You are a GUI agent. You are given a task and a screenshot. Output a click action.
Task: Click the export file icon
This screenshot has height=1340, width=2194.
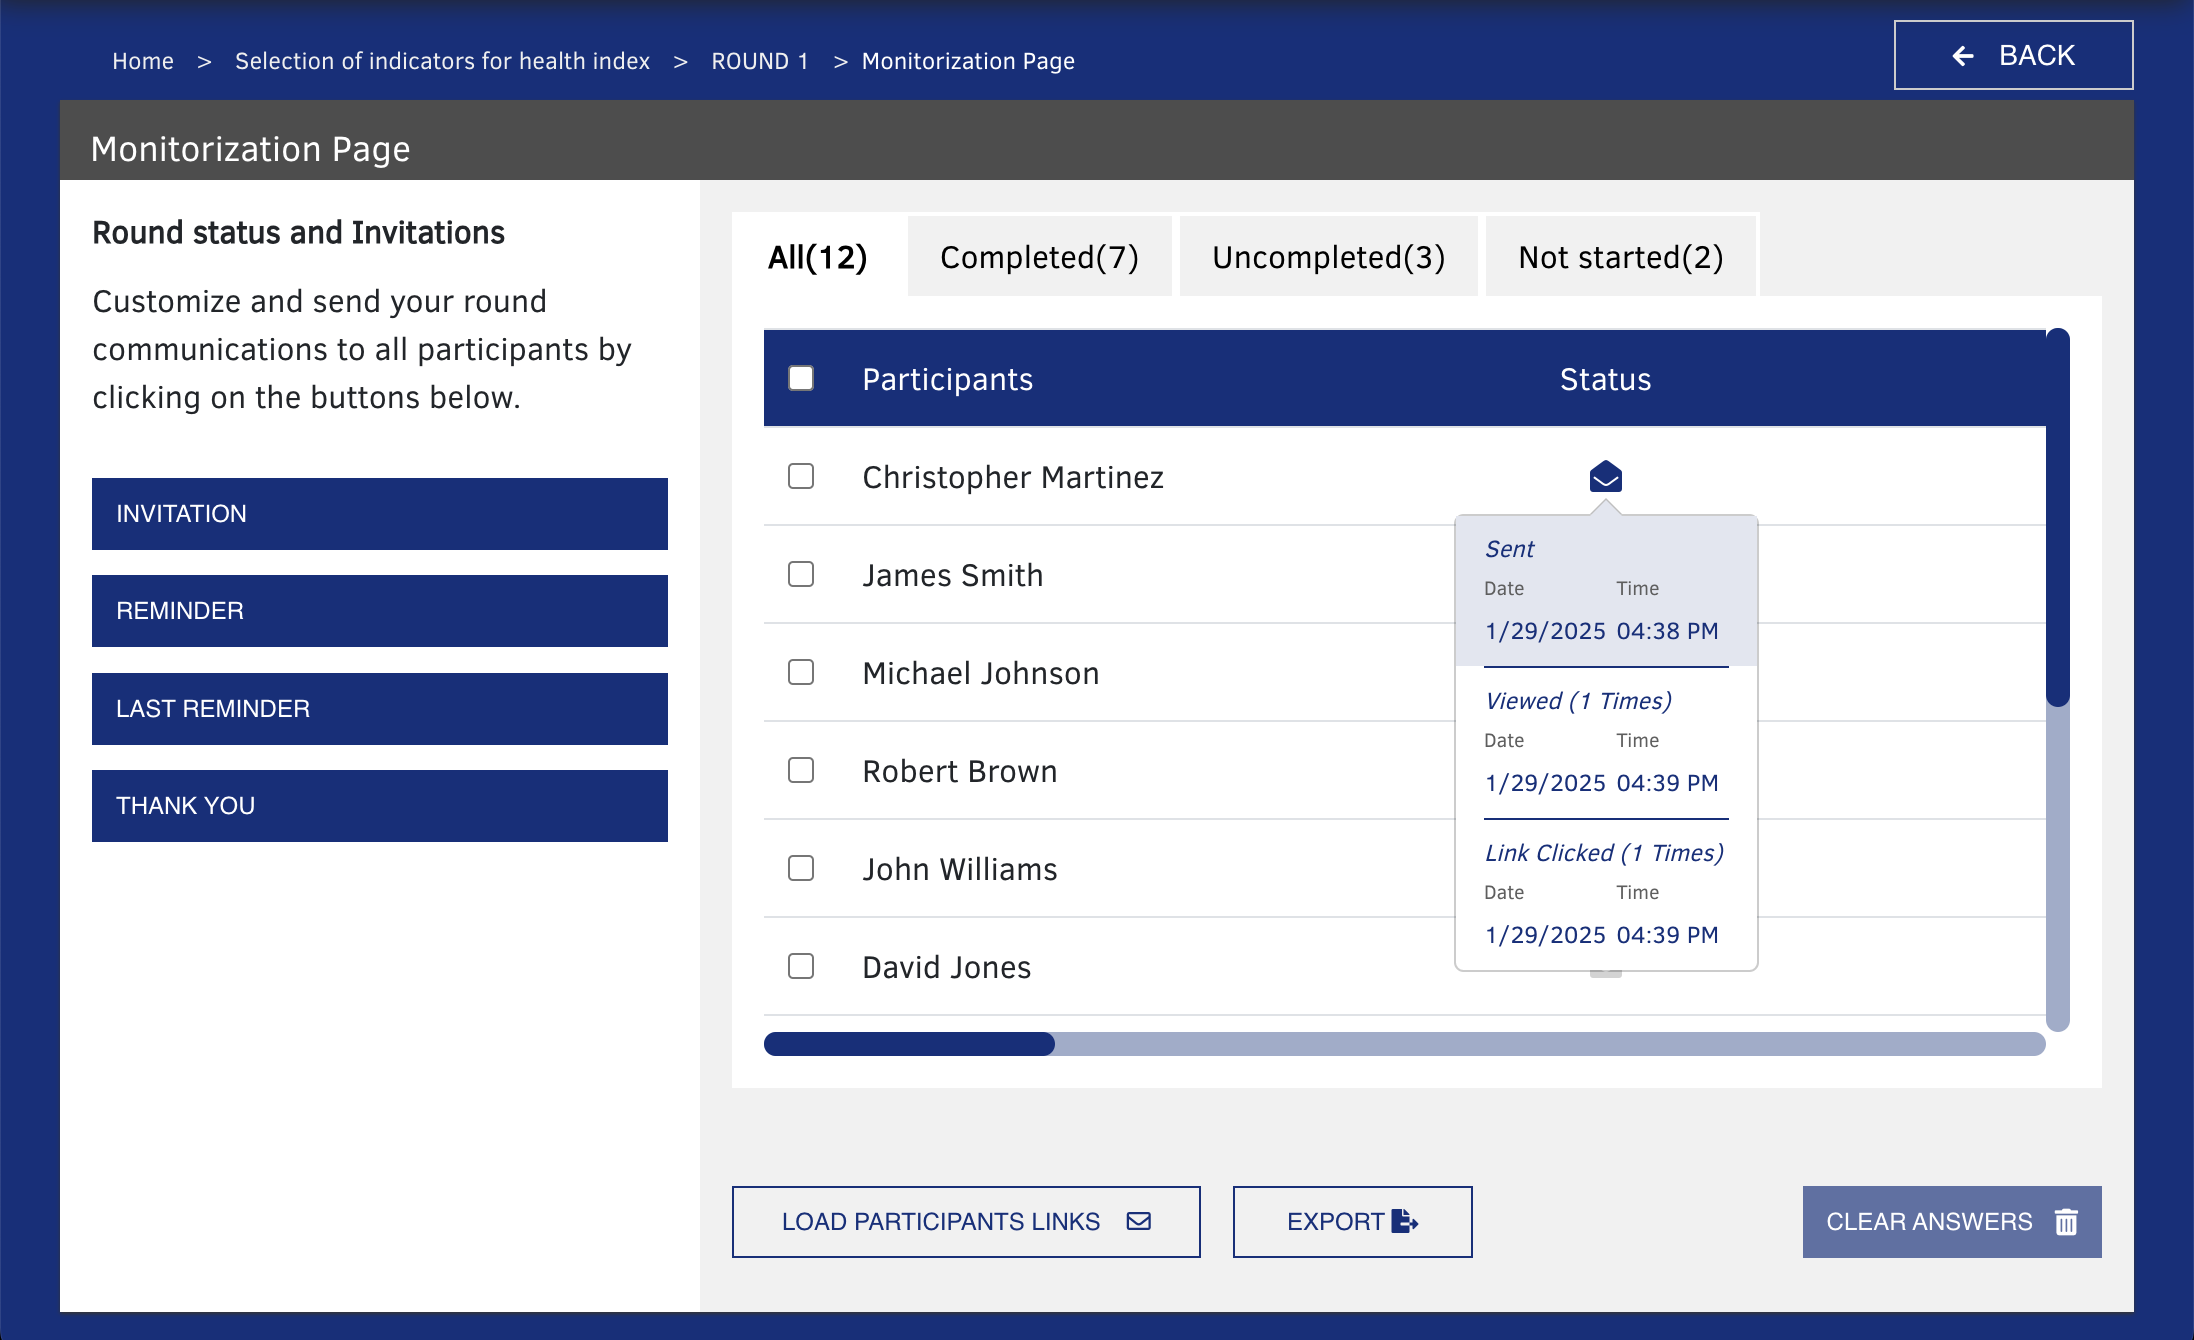point(1404,1221)
